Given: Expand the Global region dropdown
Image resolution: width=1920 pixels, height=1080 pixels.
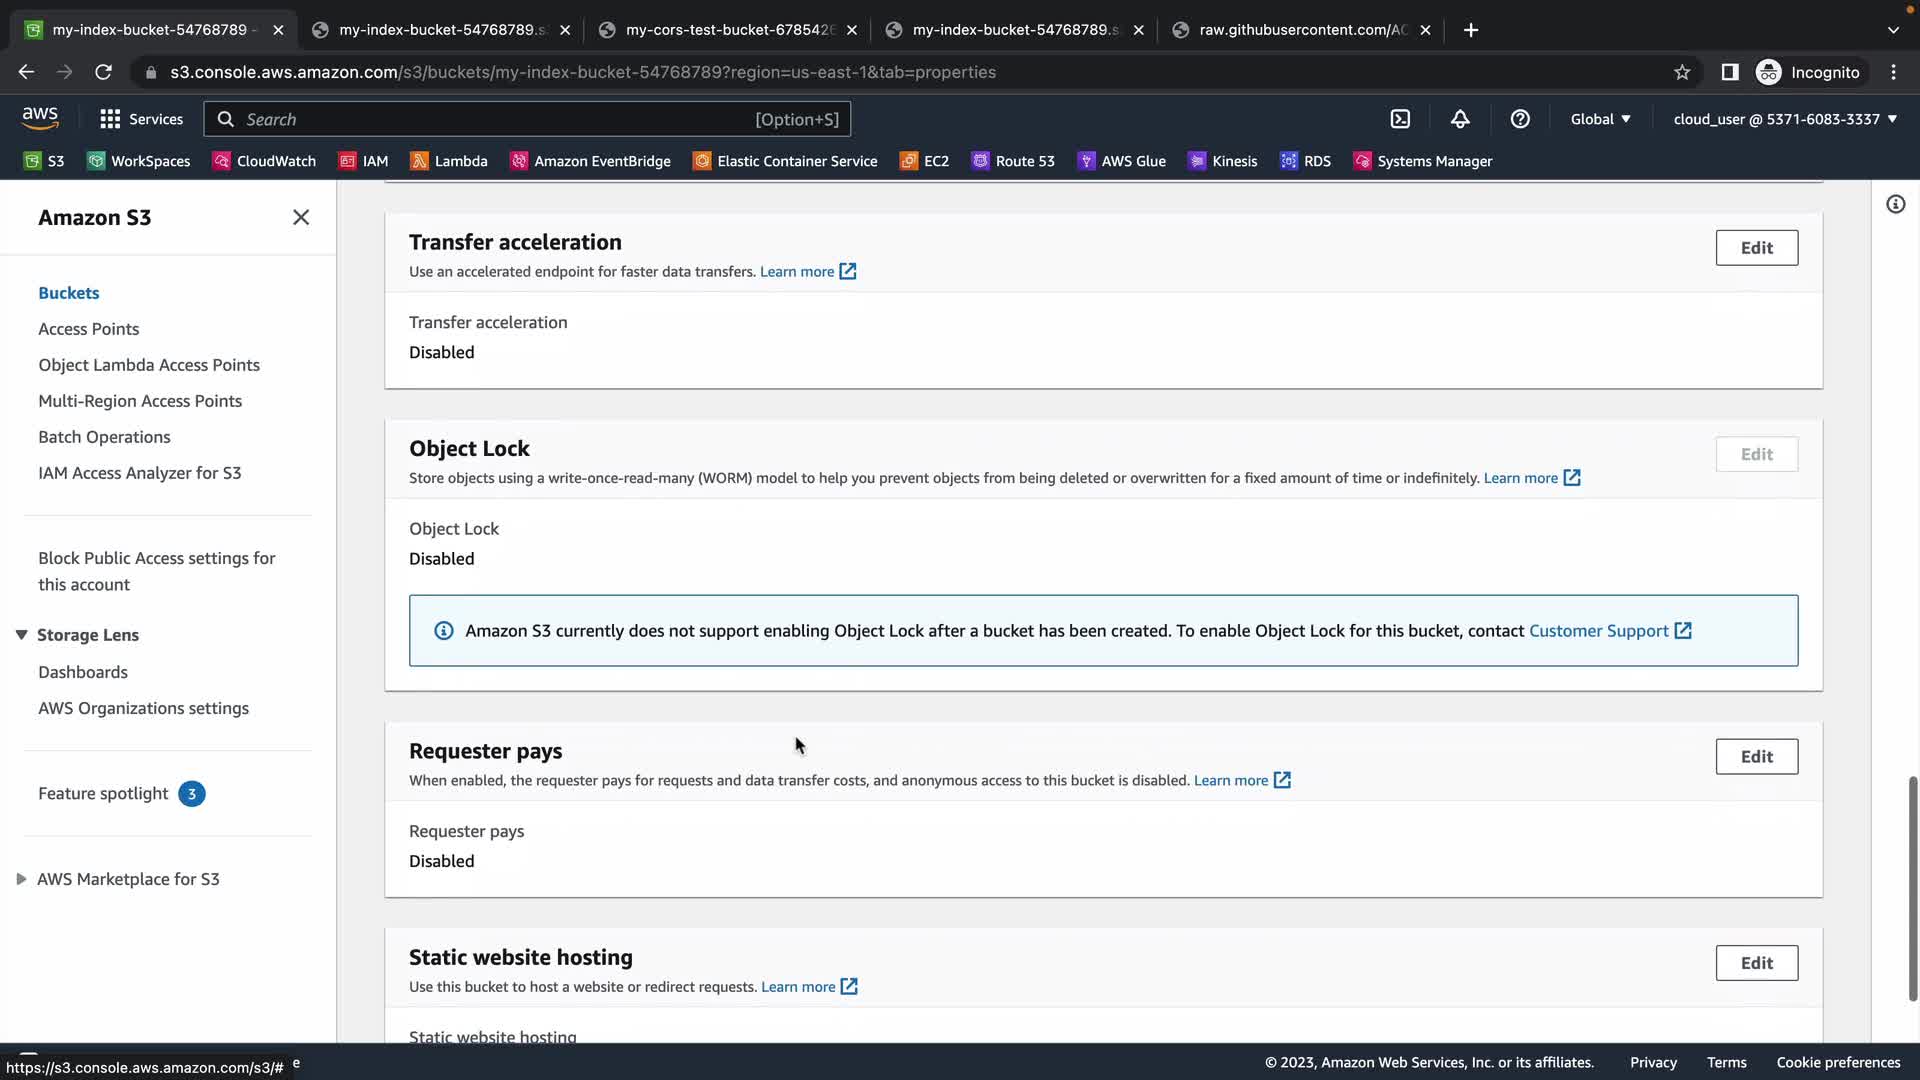Looking at the screenshot, I should 1600,119.
